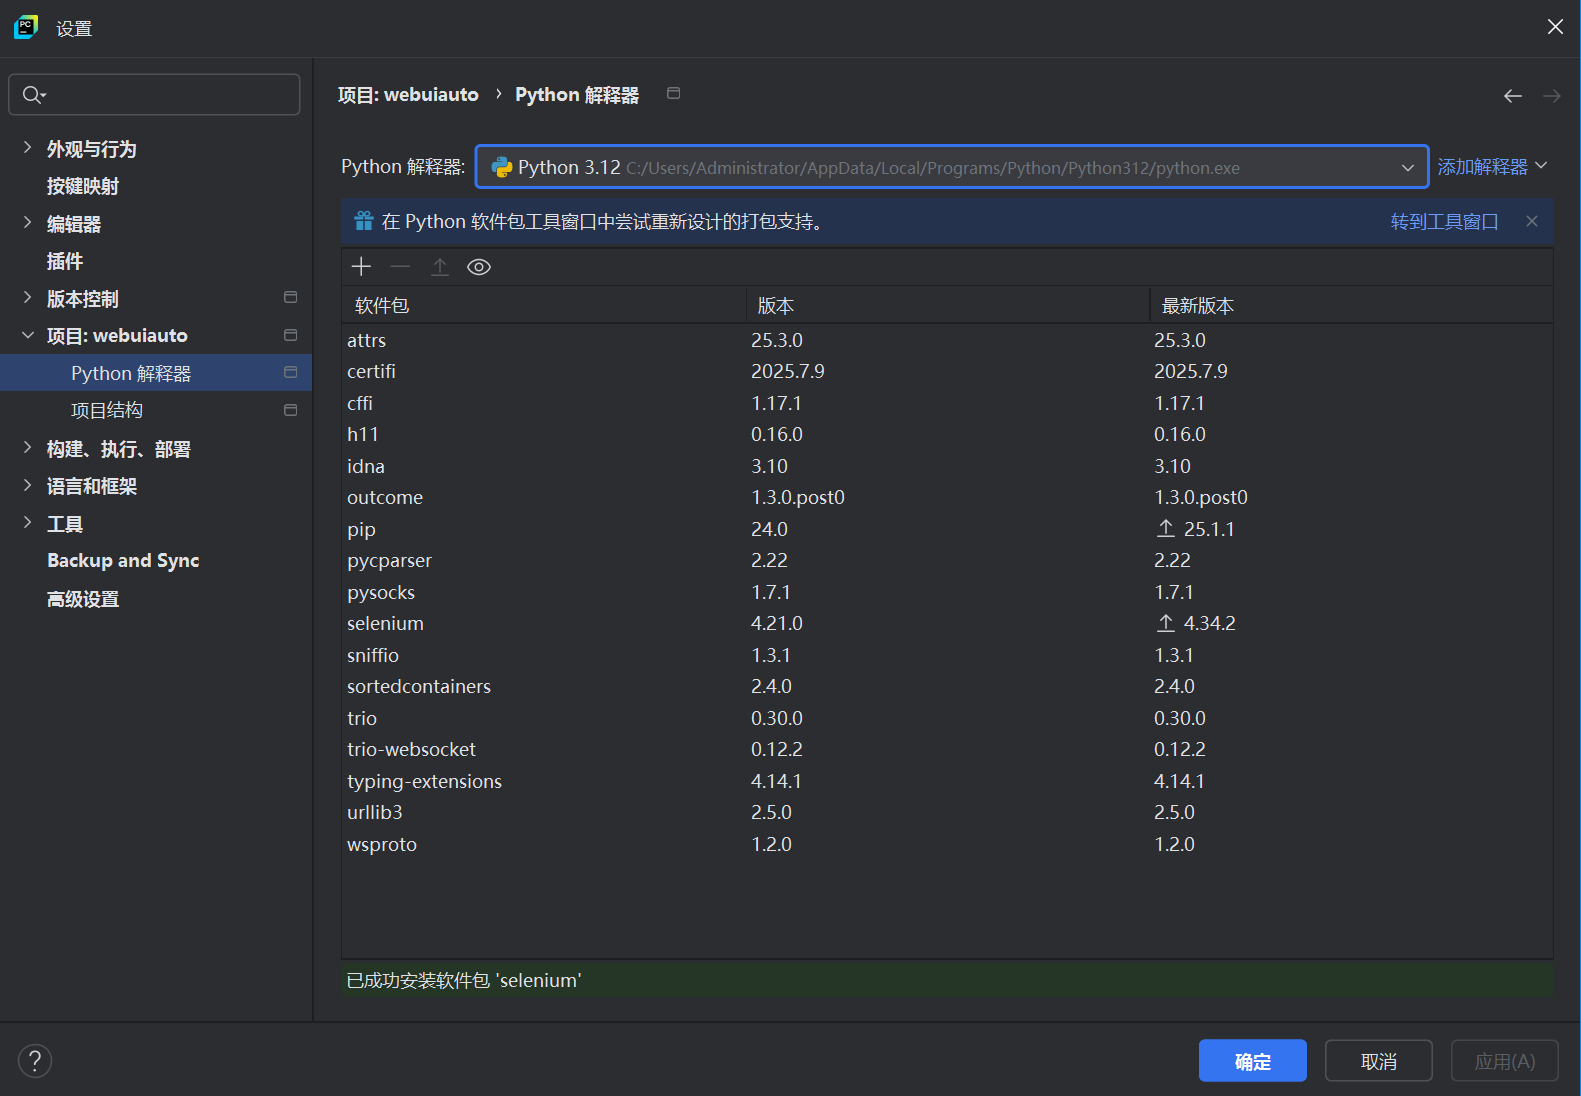
Task: Select the pip package row
Action: (x=947, y=529)
